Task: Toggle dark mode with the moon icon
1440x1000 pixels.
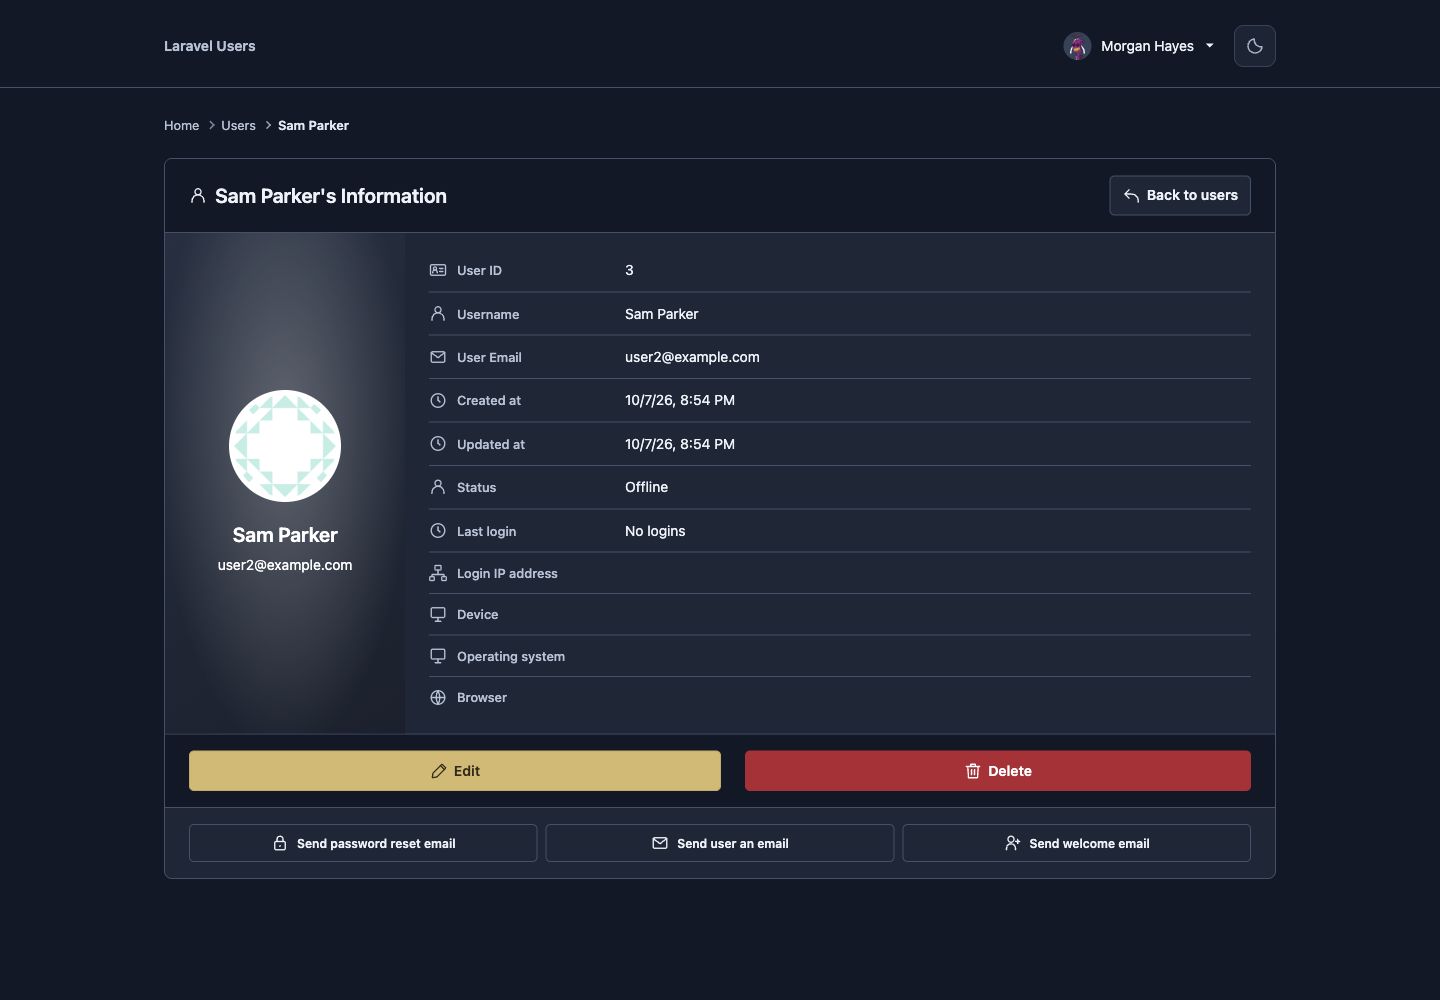Action: point(1255,46)
